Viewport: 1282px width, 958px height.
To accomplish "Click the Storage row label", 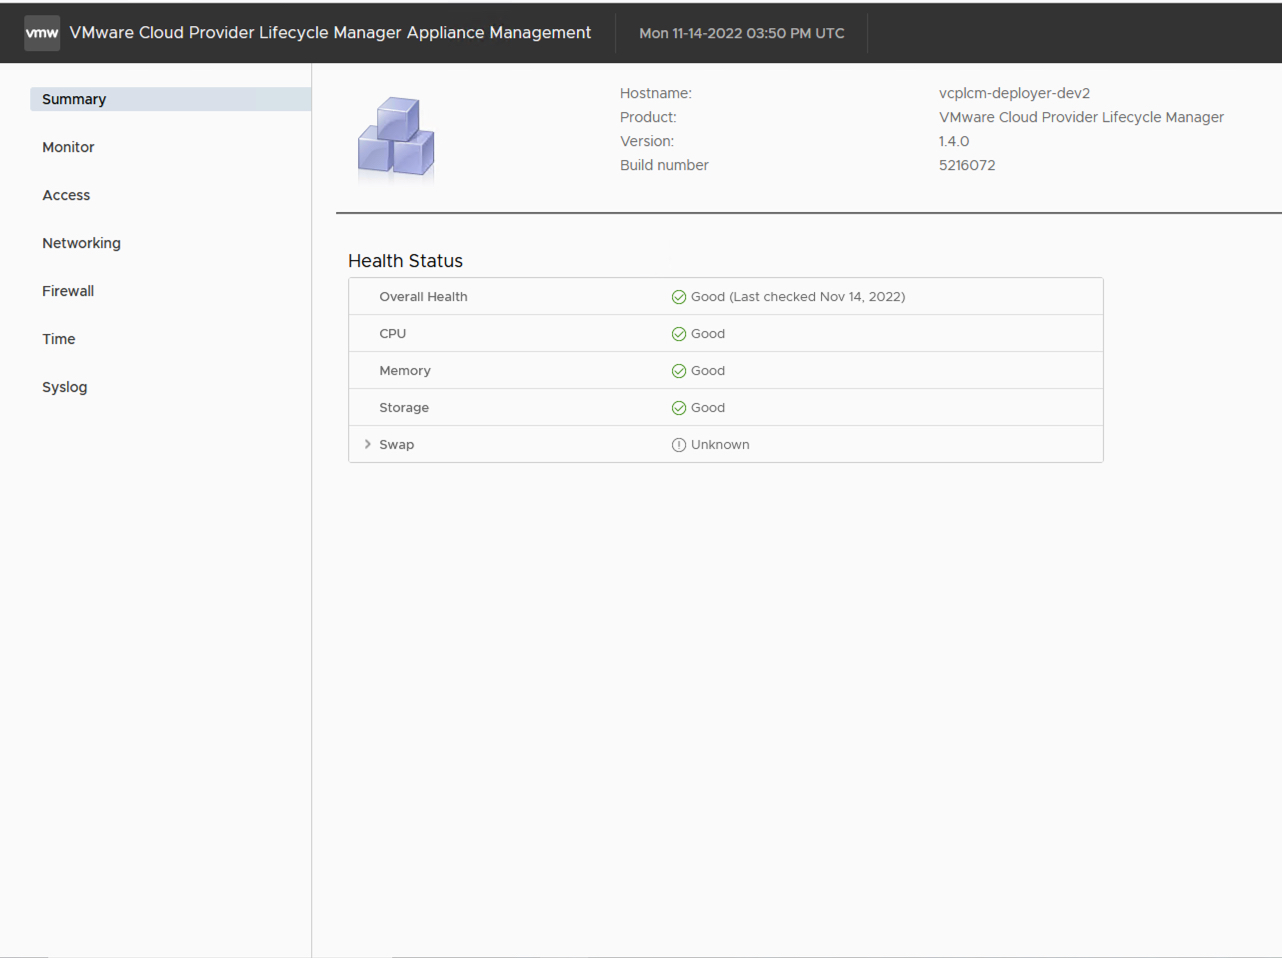I will click(404, 408).
